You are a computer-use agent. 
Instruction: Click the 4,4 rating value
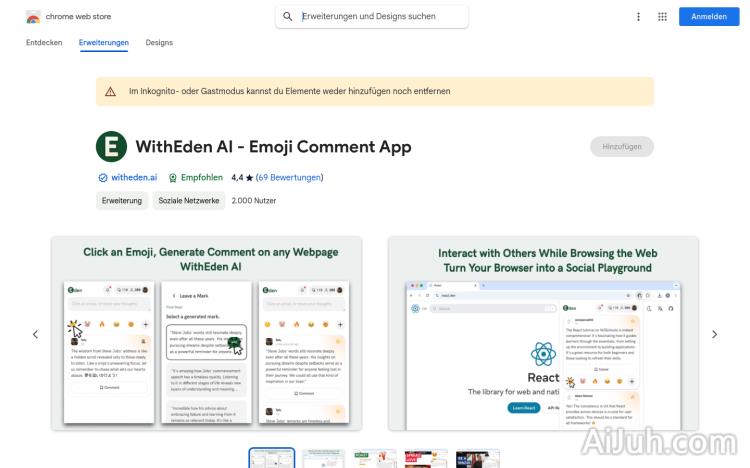pyautogui.click(x=237, y=178)
